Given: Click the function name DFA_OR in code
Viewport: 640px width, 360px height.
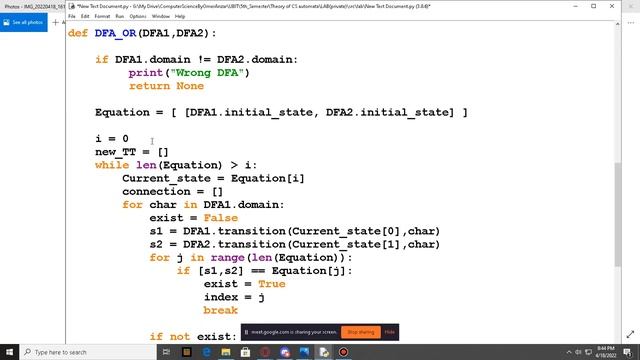Looking at the screenshot, I should point(115,33).
